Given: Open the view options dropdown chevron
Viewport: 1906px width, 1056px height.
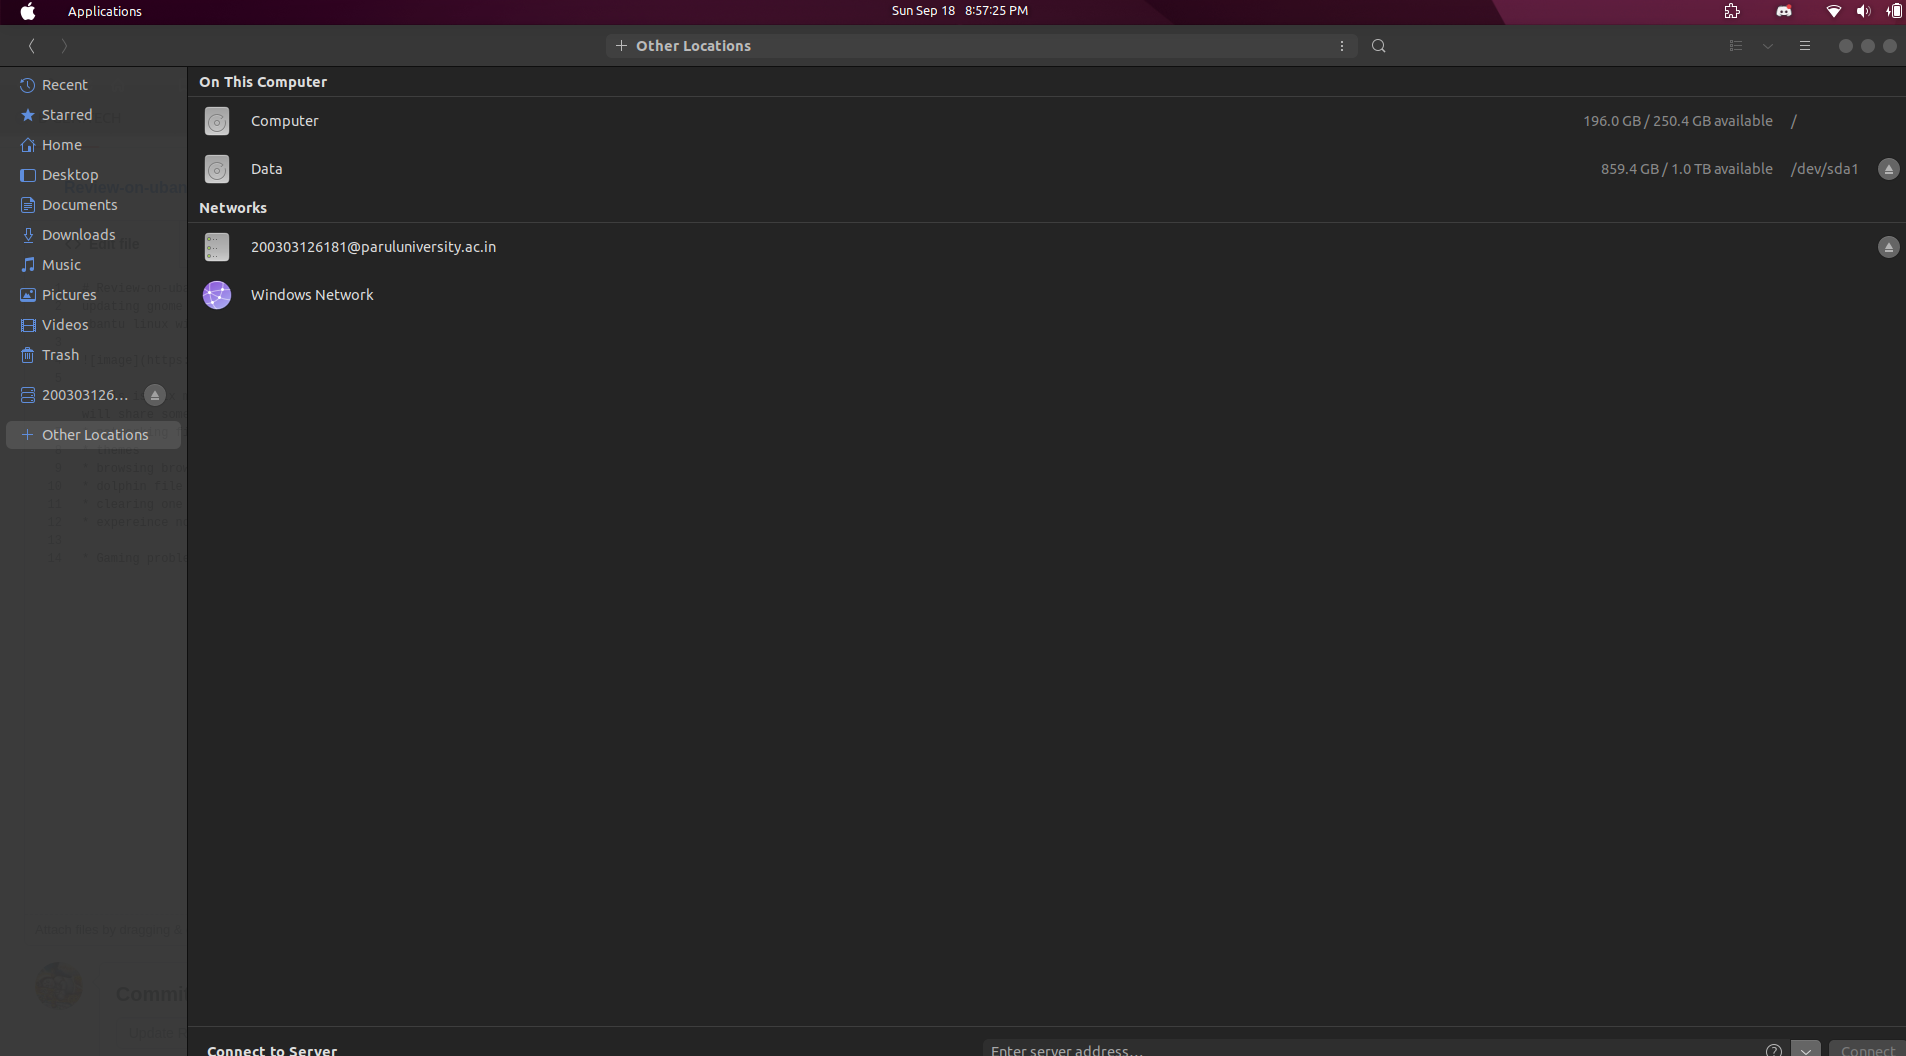Looking at the screenshot, I should pos(1768,46).
